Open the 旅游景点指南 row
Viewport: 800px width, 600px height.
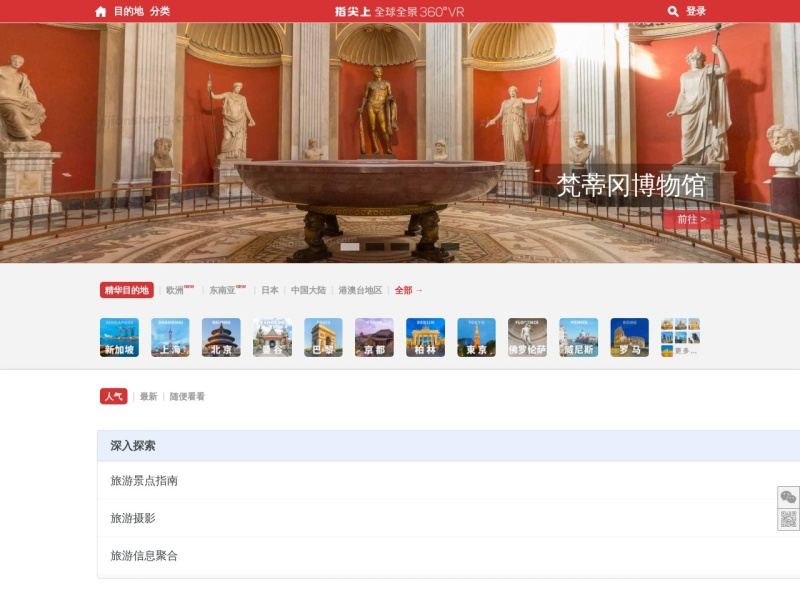[x=448, y=481]
